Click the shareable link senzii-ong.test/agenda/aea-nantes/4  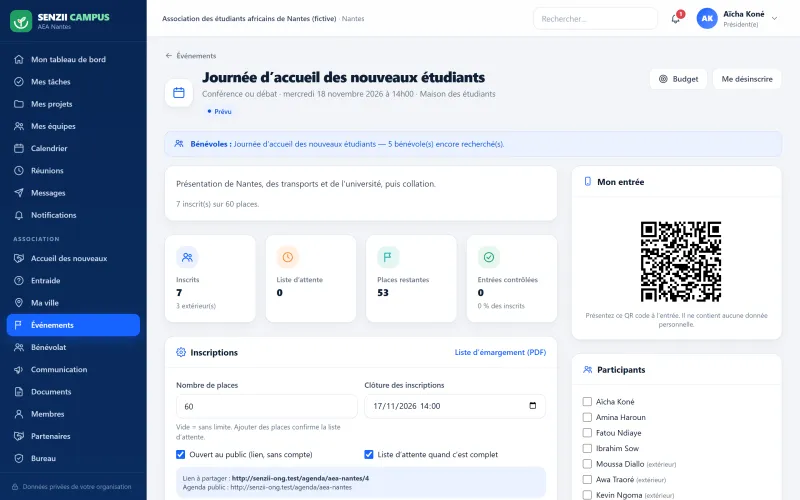[300, 479]
